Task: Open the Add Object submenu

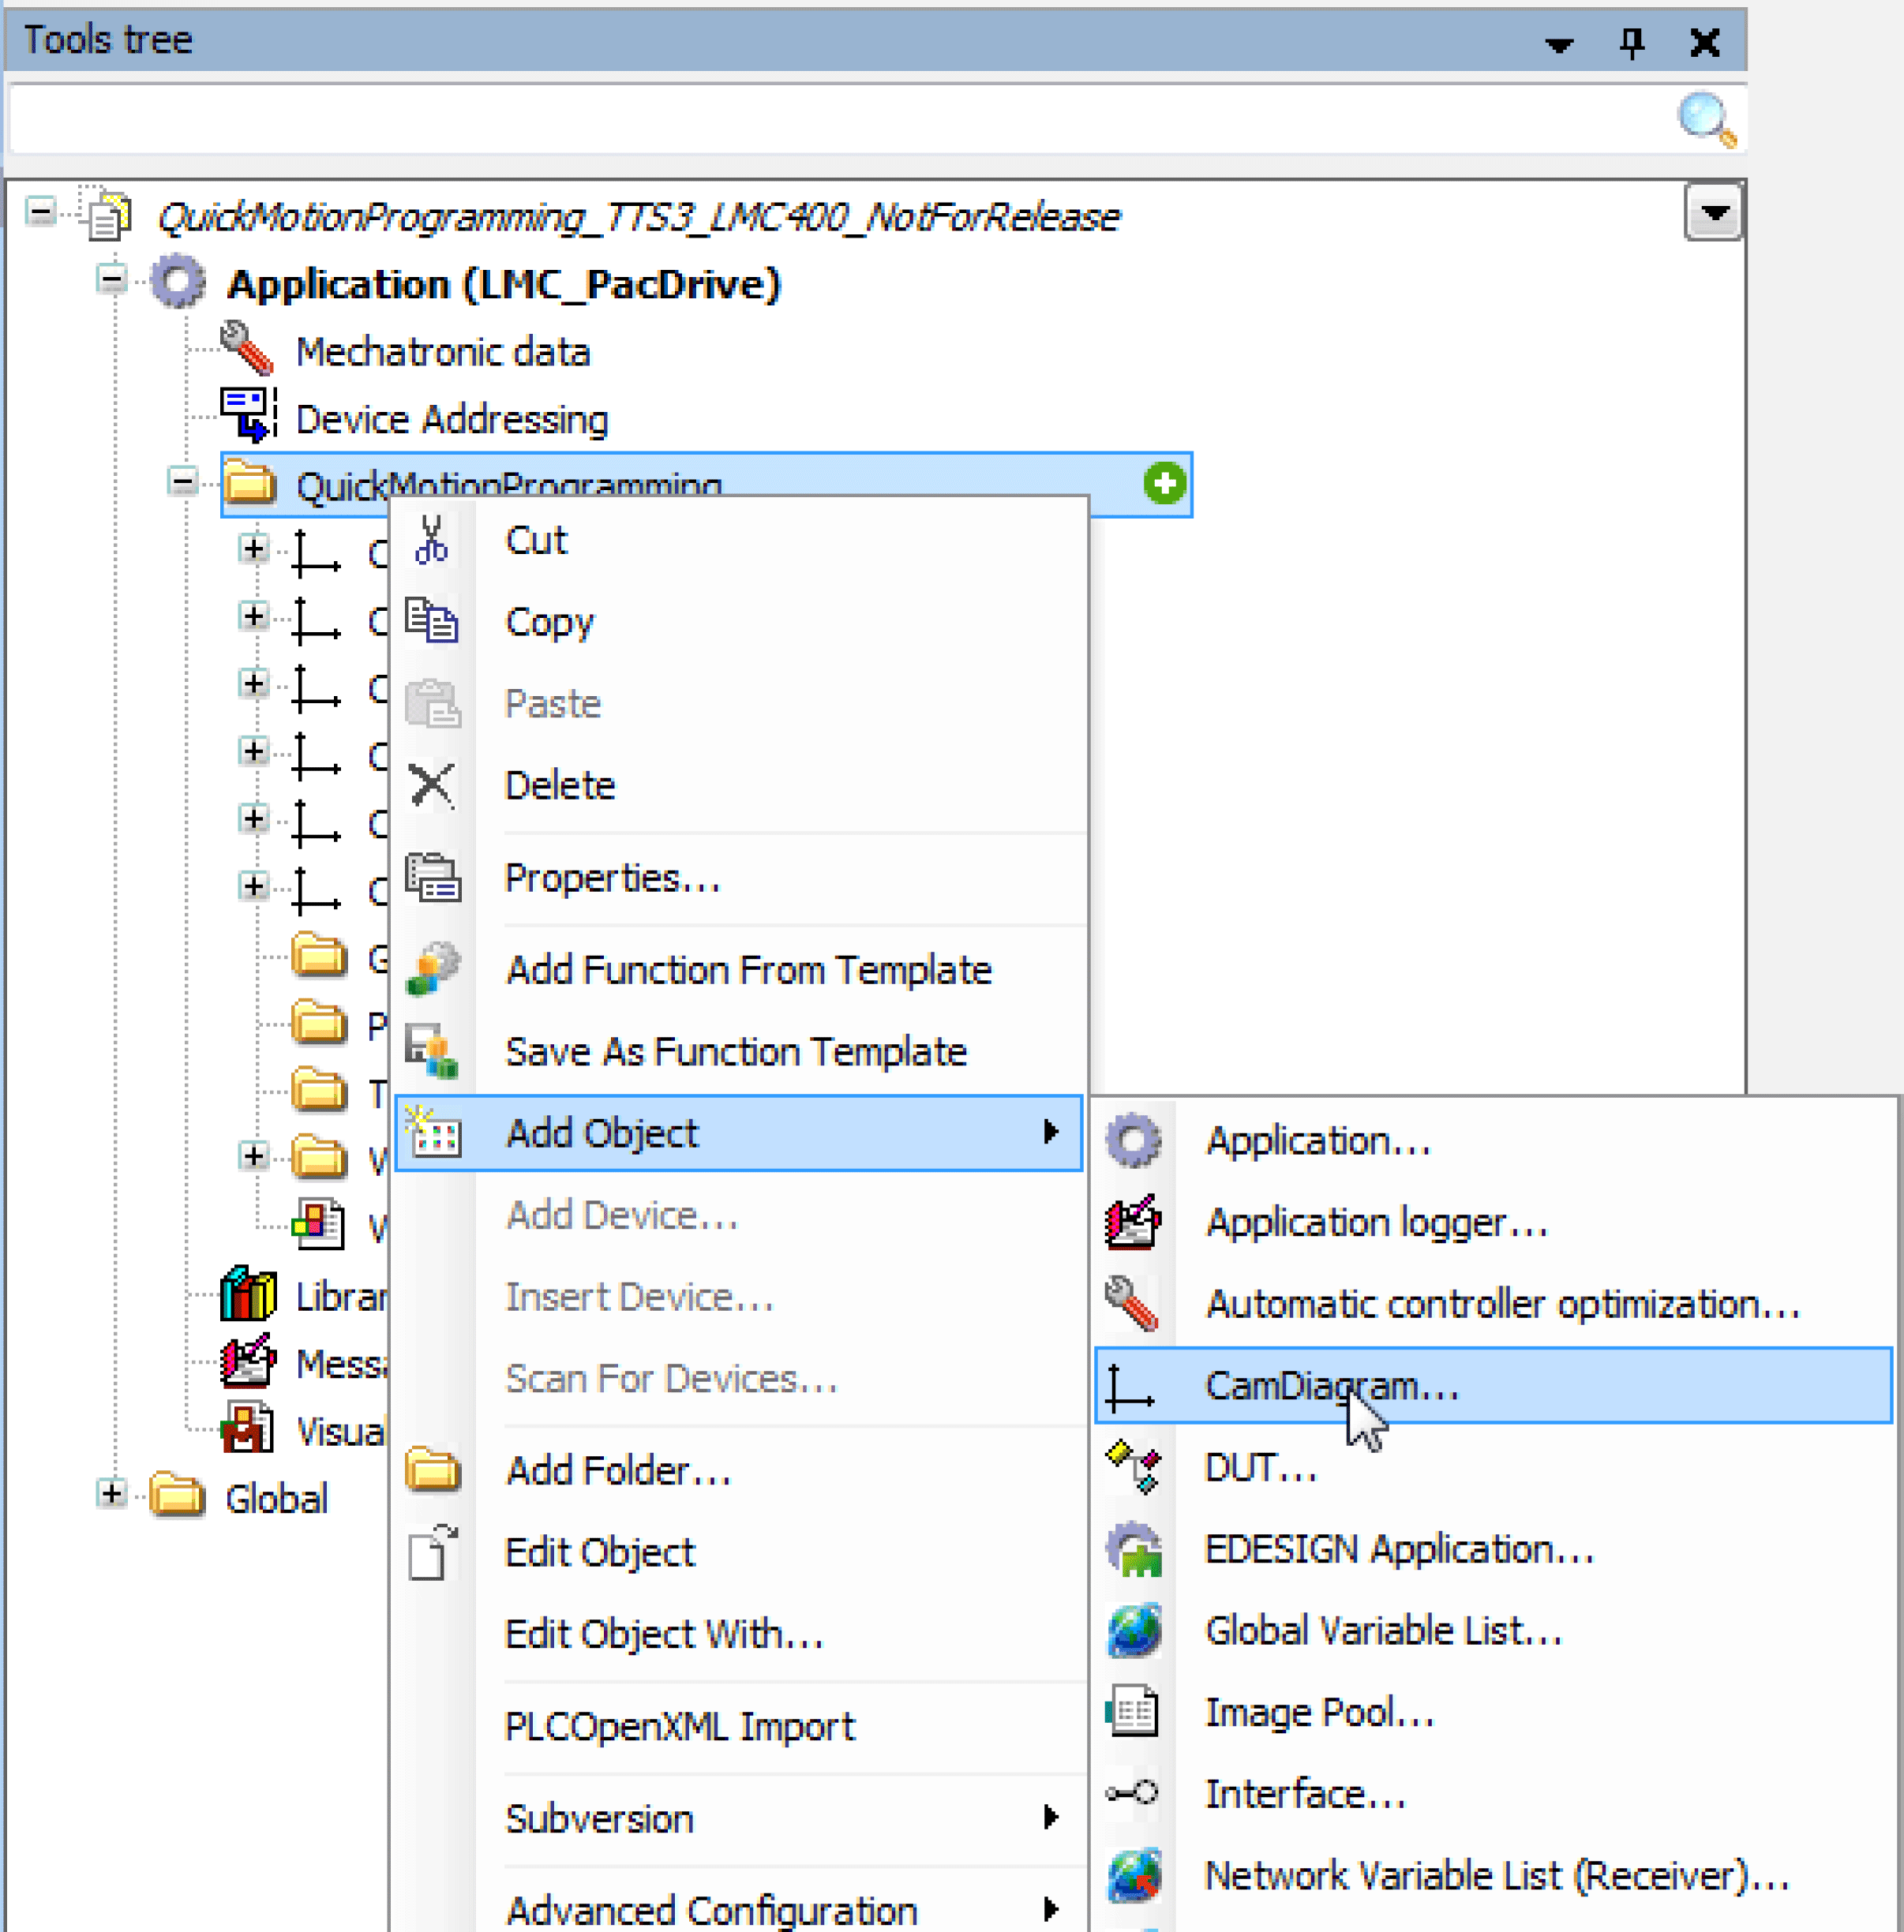Action: point(738,1134)
